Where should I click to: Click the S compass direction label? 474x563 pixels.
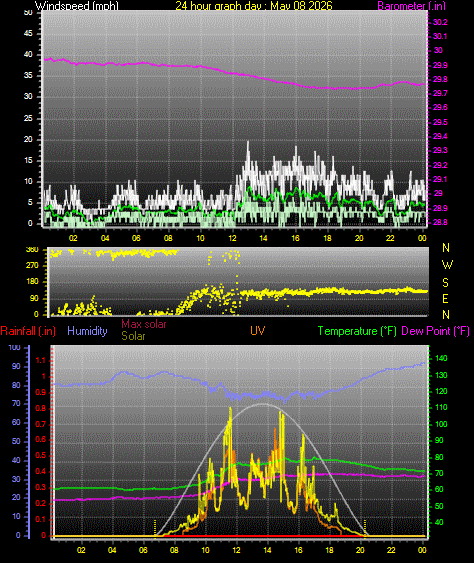[445, 283]
